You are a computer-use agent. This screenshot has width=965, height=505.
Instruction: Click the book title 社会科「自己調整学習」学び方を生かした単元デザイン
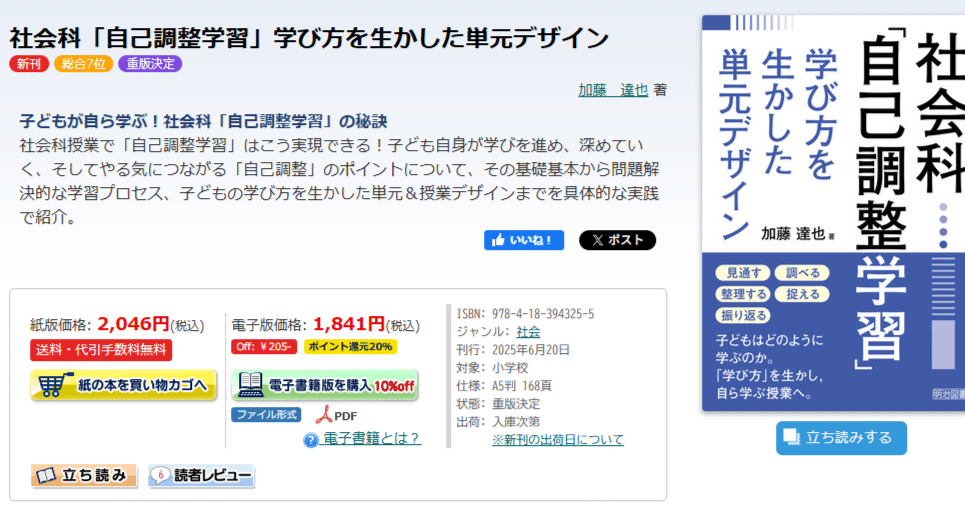tap(309, 38)
